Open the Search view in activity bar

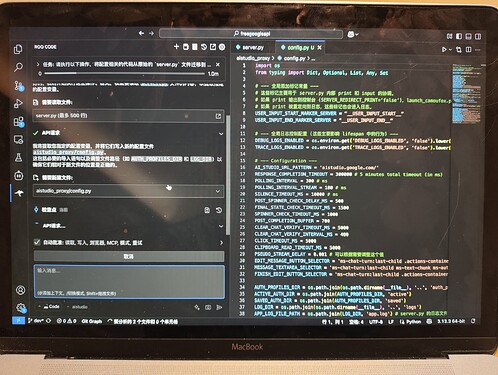coord(18,67)
